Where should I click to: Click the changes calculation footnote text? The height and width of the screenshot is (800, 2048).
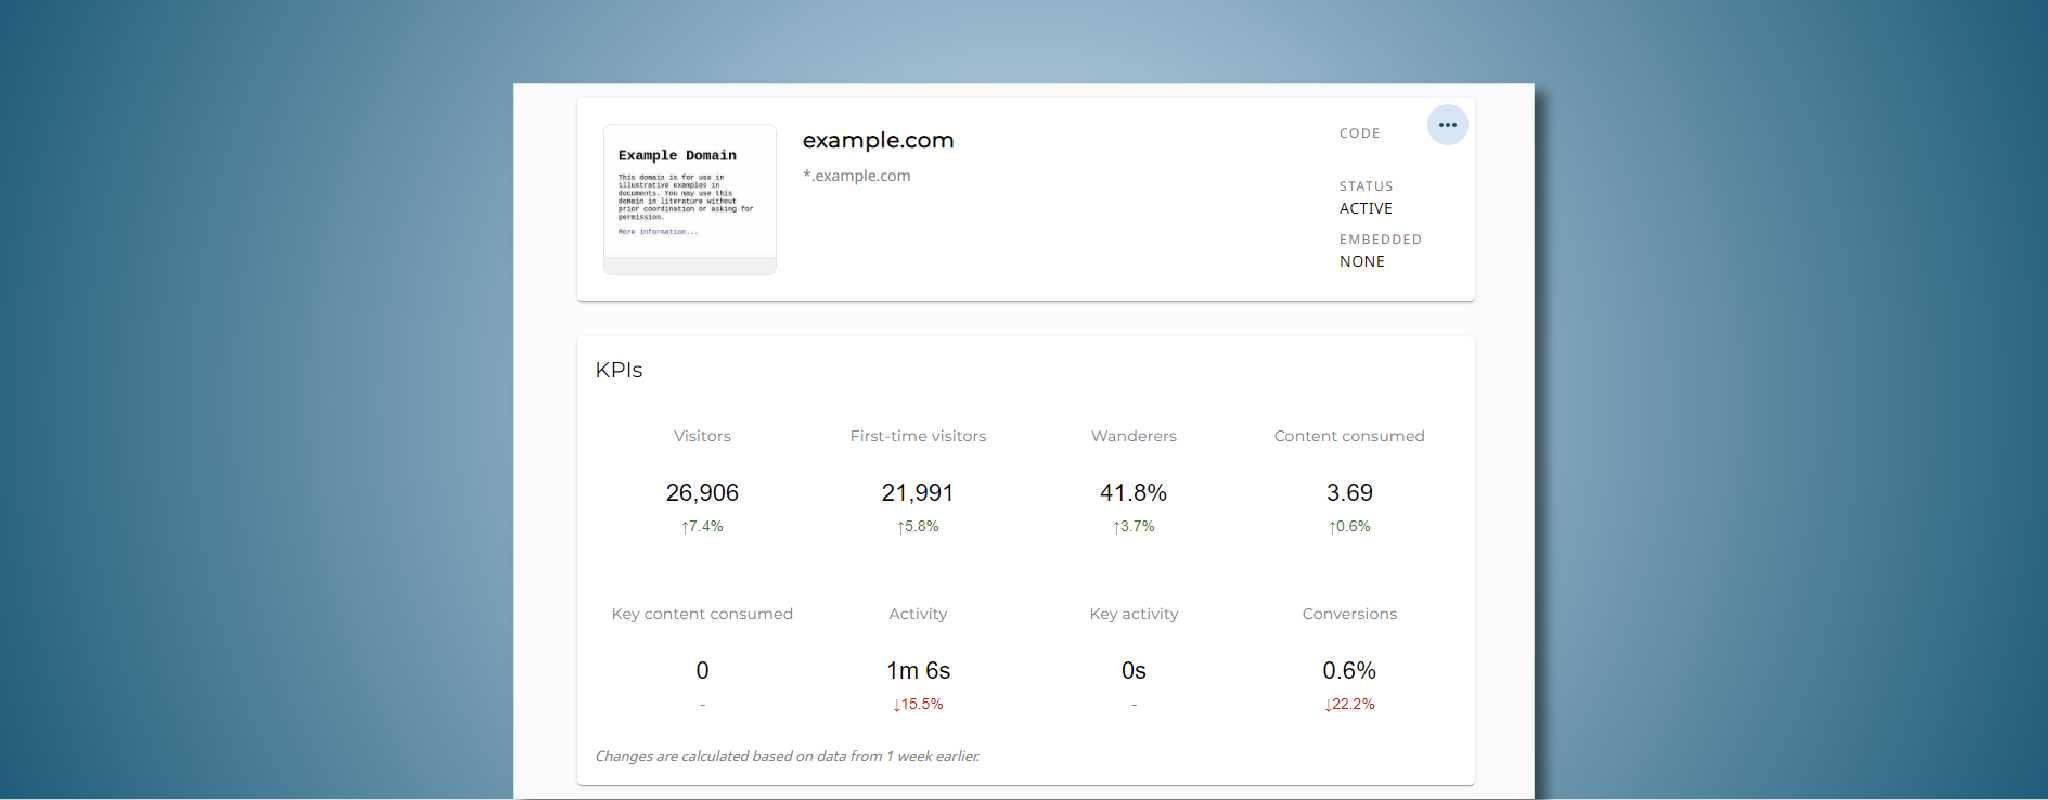coord(787,756)
